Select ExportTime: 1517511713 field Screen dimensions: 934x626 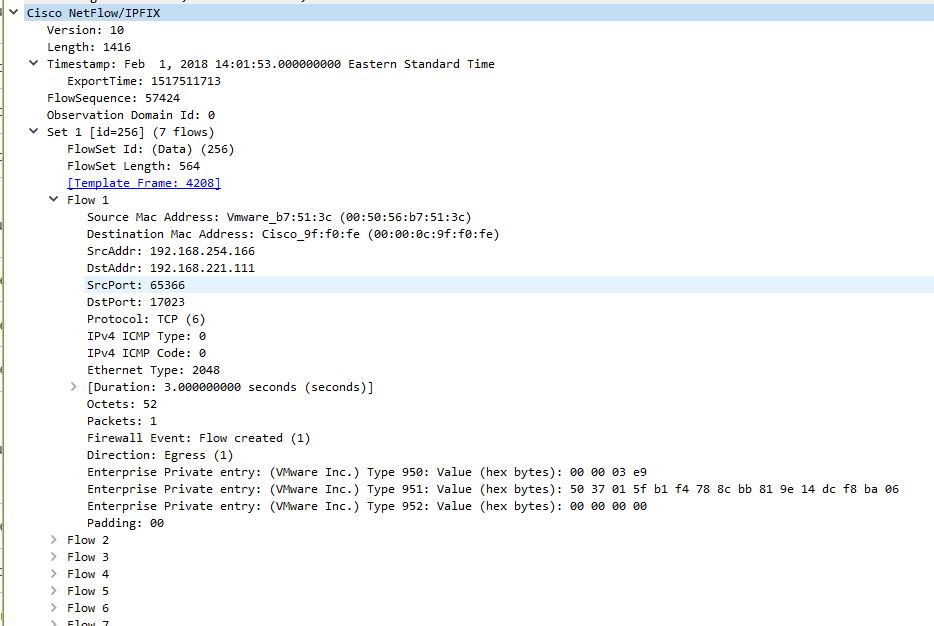coord(144,80)
